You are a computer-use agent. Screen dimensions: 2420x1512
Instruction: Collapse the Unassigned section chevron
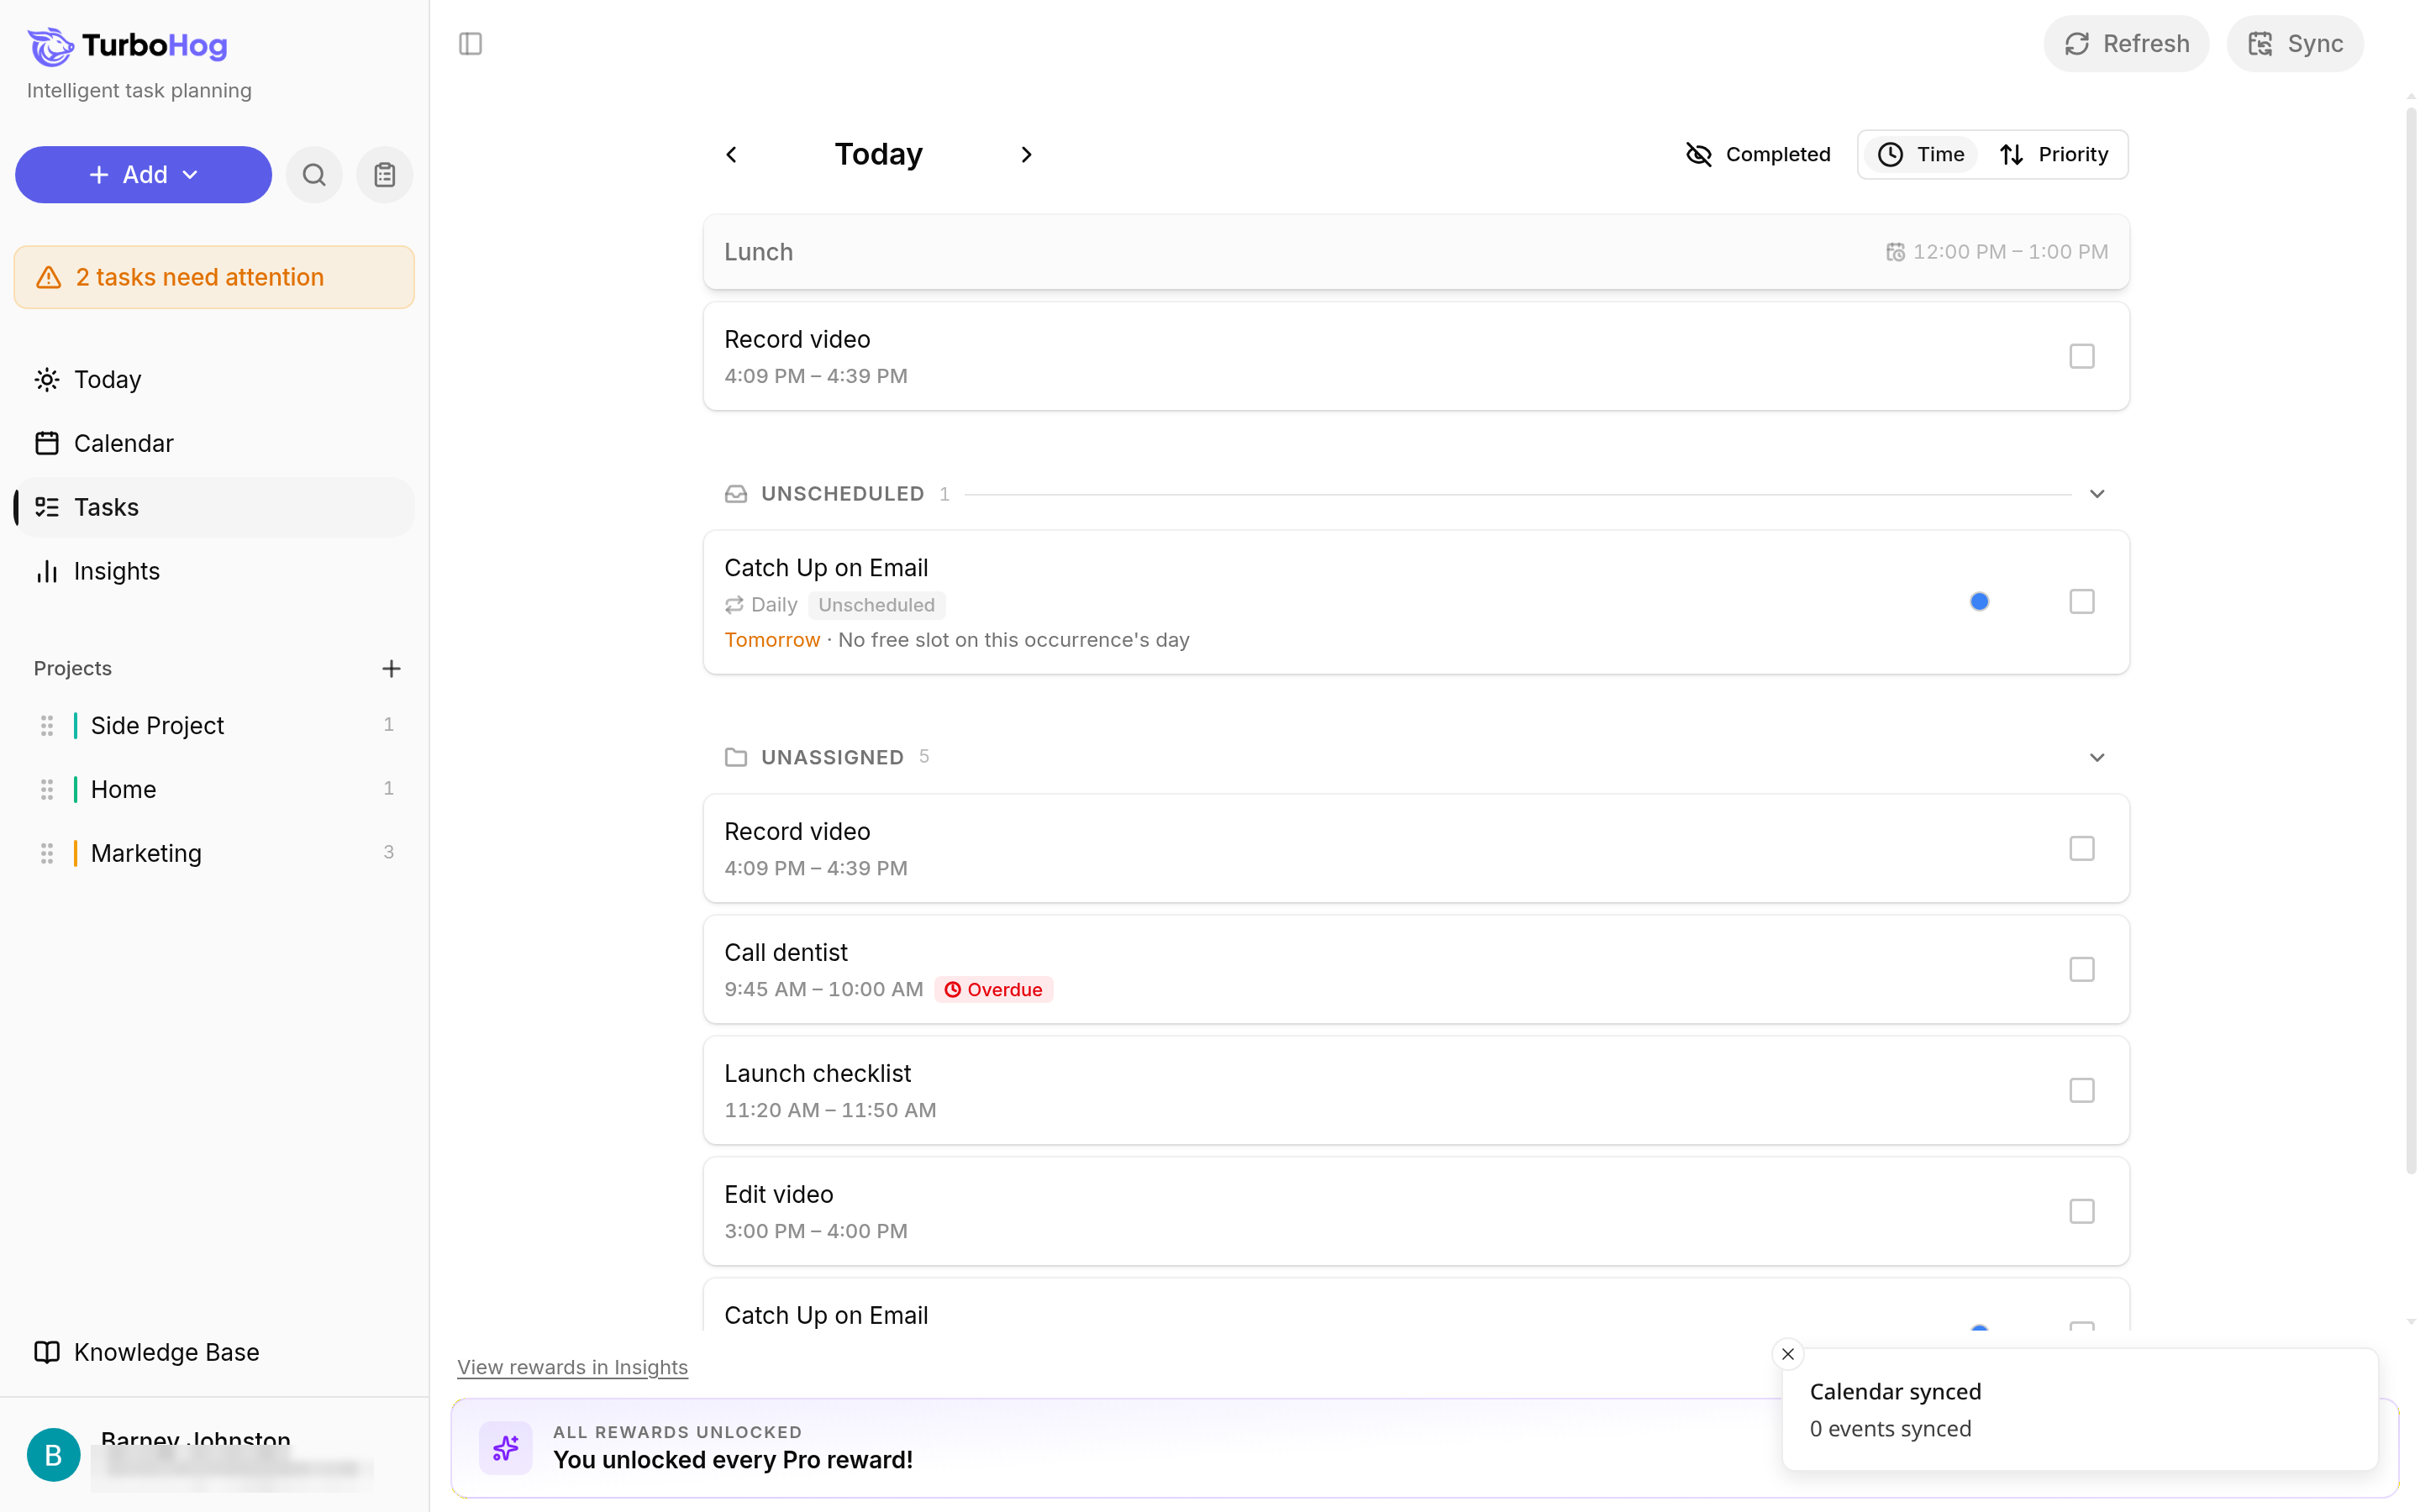(2097, 757)
